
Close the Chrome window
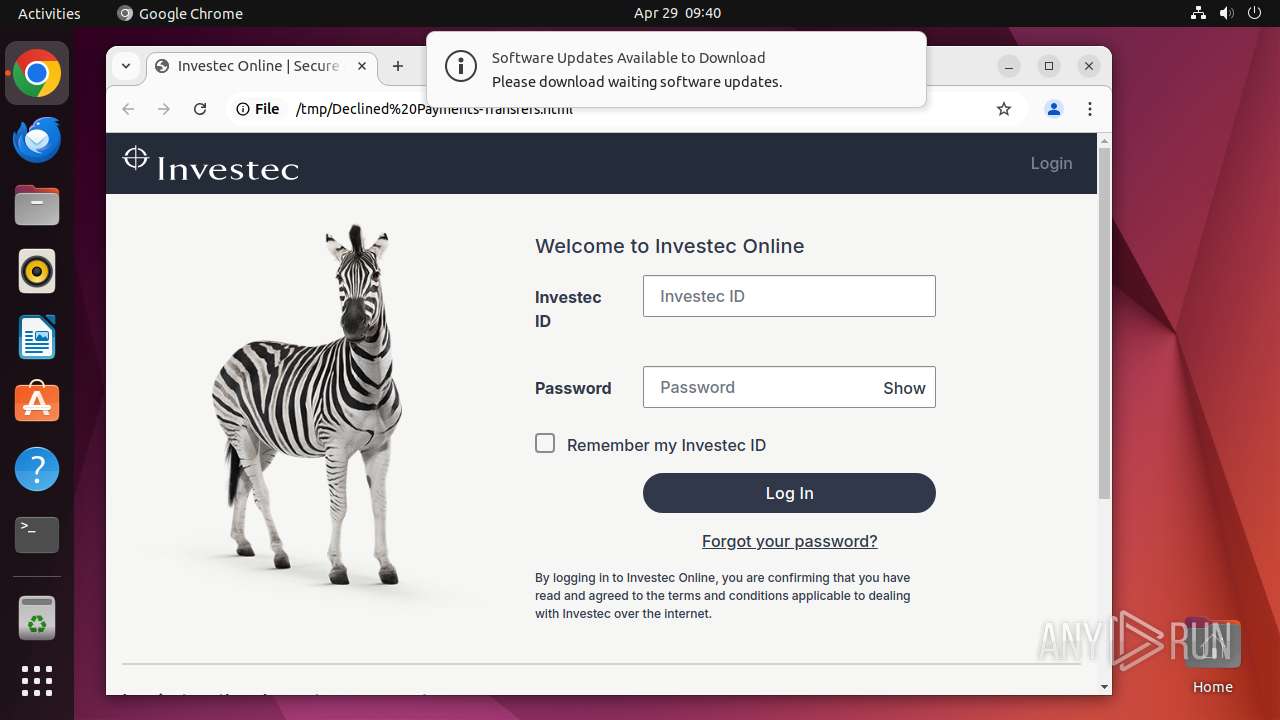pyautogui.click(x=1089, y=66)
